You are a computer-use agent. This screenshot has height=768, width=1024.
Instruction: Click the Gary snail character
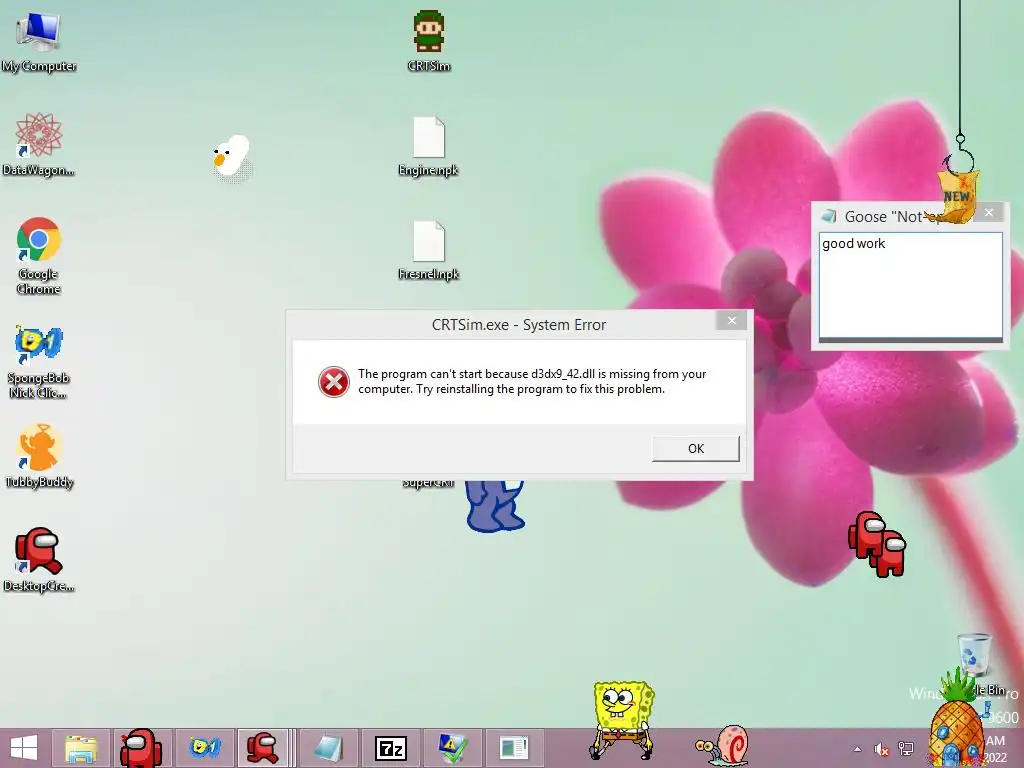[722, 744]
